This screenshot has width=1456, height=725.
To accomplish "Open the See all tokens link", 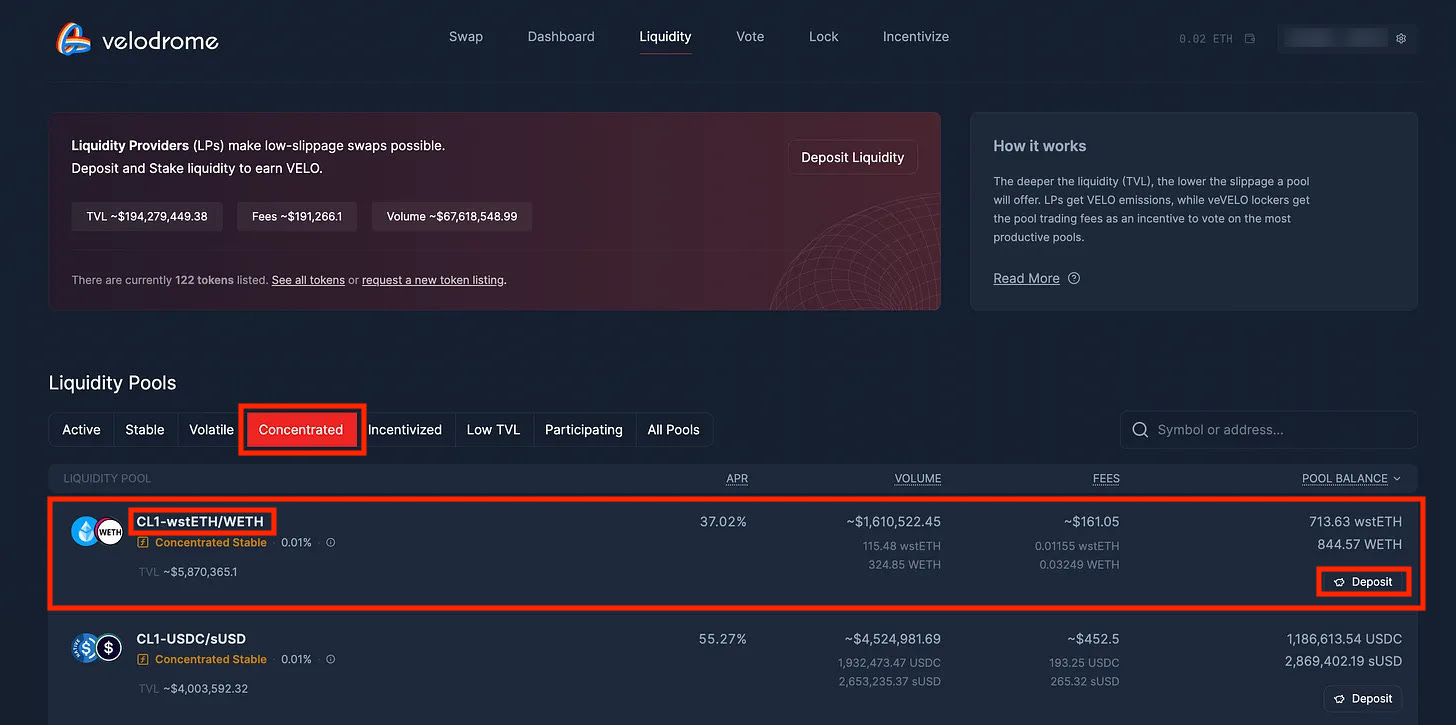I will 308,280.
